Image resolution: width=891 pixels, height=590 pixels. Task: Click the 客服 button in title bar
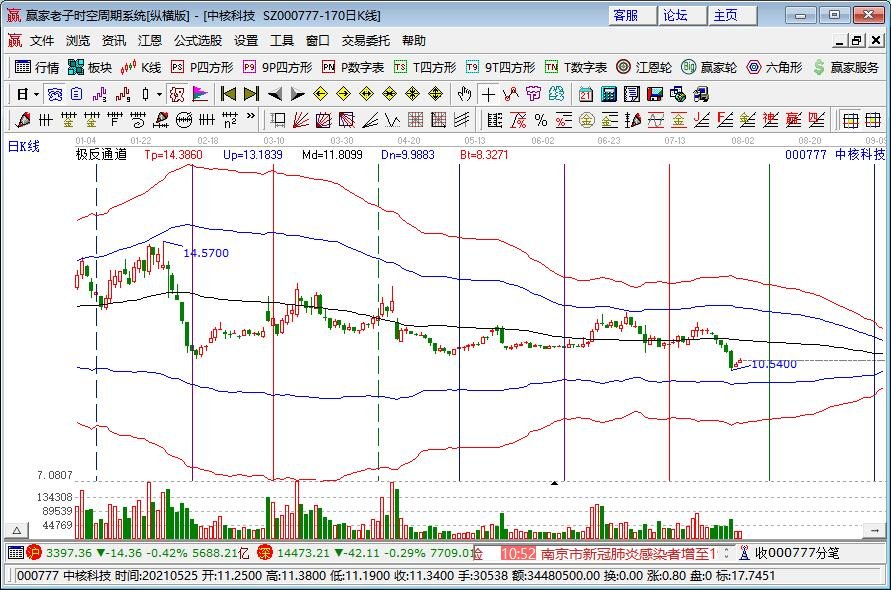pos(627,15)
